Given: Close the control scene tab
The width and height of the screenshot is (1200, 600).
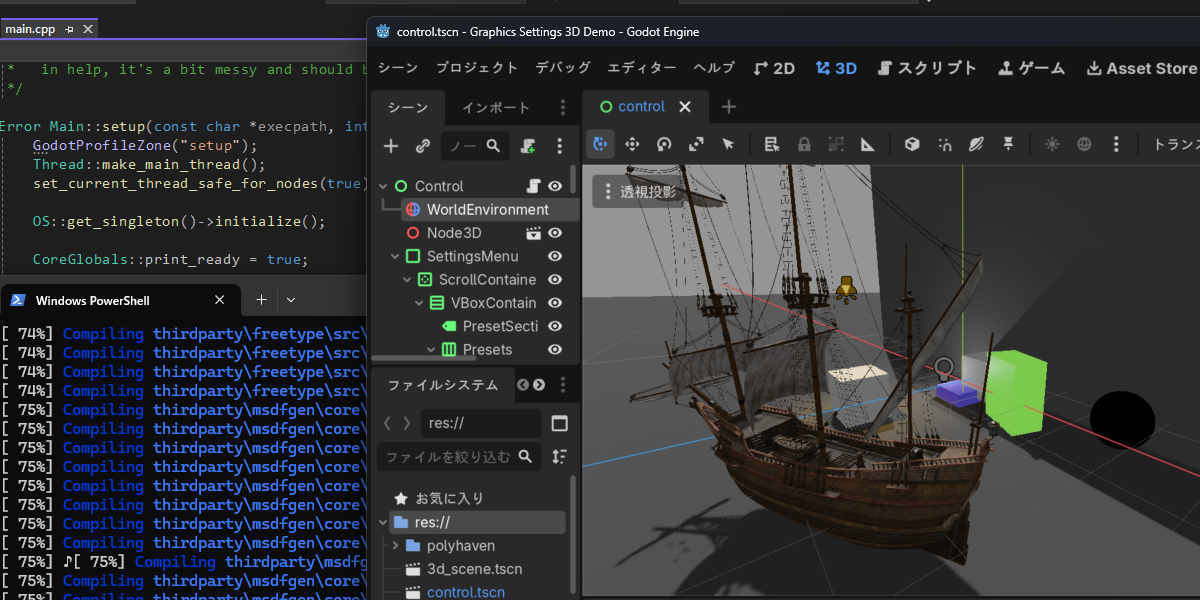Looking at the screenshot, I should 685,107.
